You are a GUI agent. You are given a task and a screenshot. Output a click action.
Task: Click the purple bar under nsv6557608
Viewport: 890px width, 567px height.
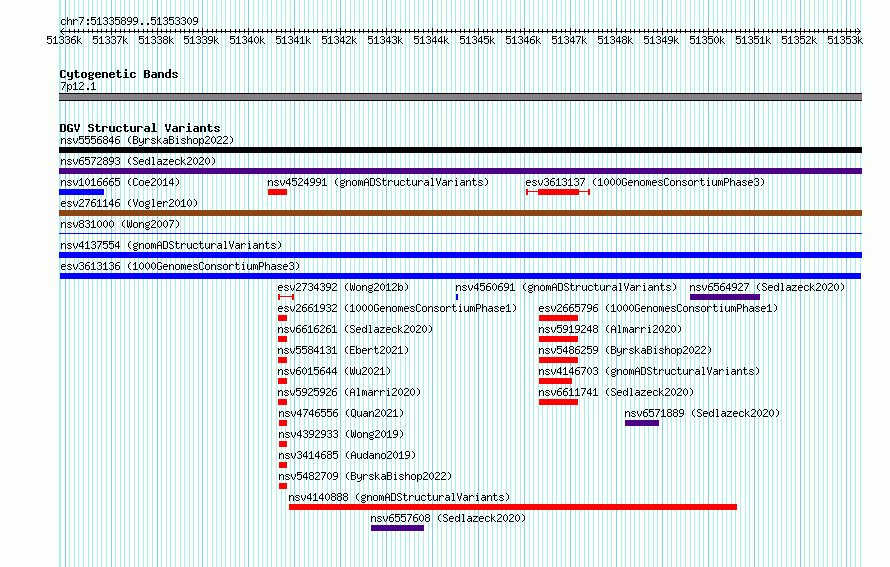397,528
